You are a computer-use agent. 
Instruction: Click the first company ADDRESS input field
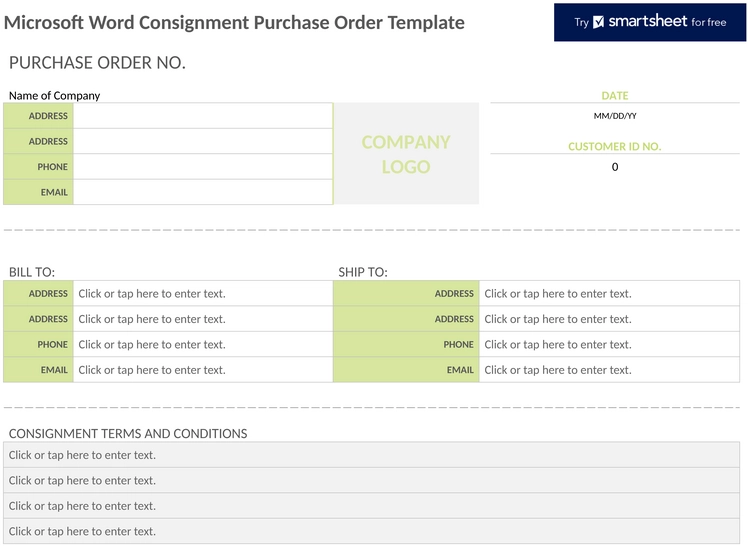tap(203, 116)
